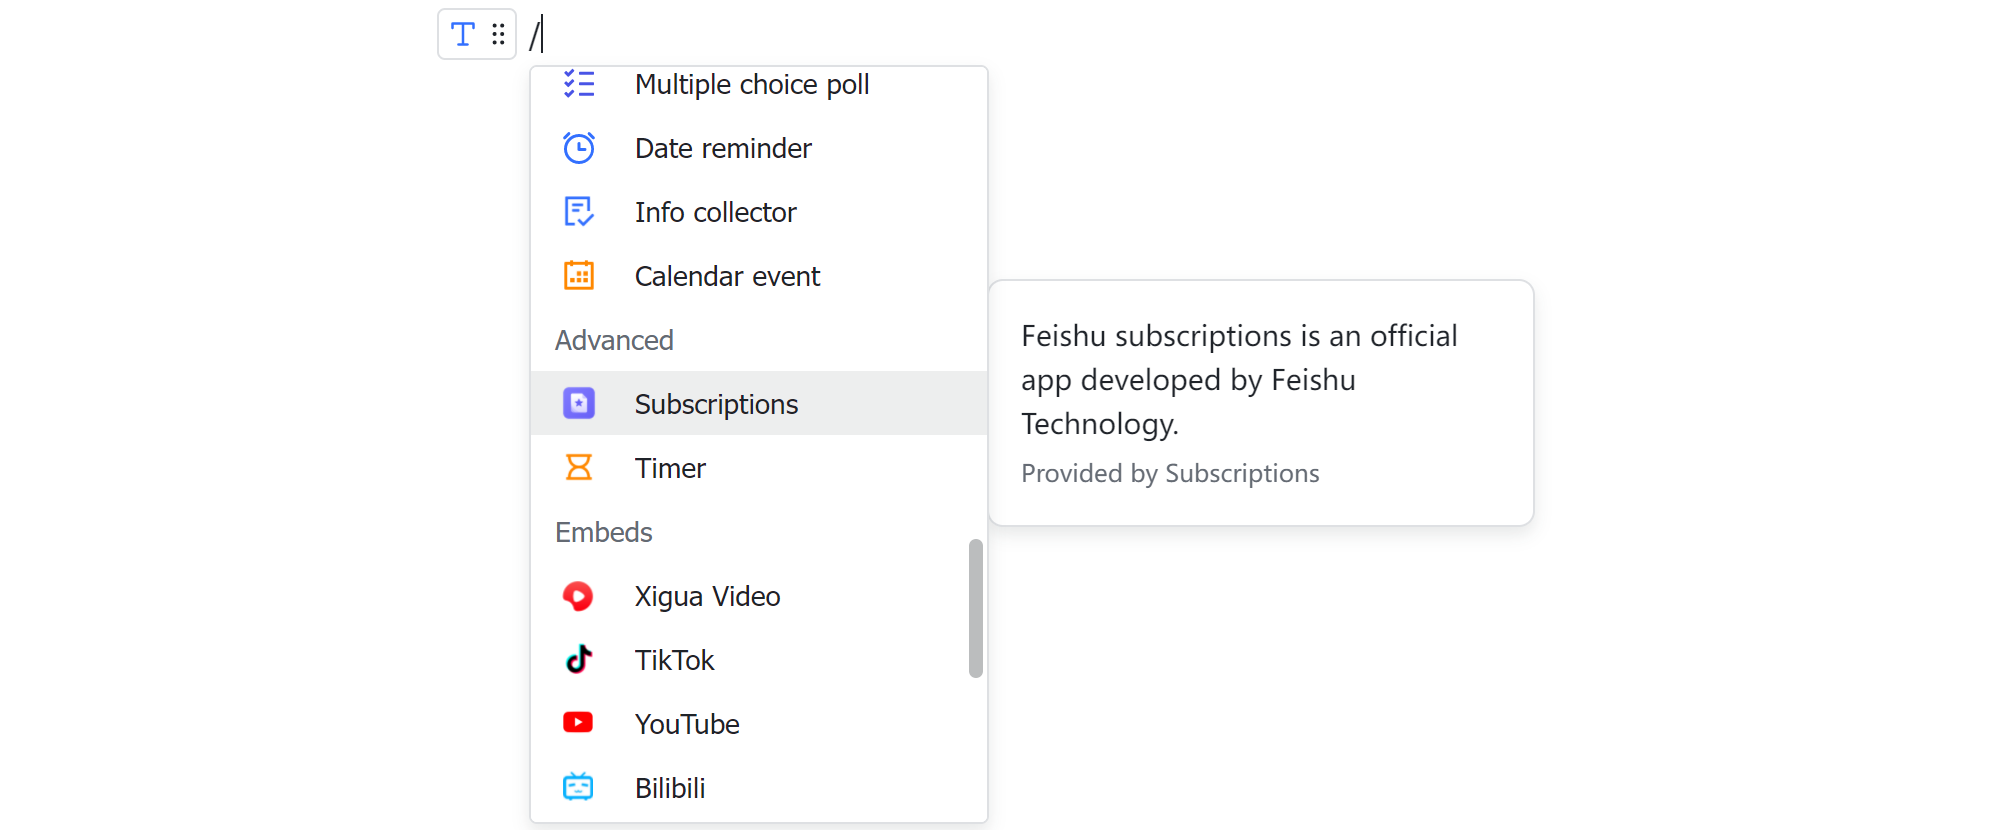Click the Advanced section header
The image size is (2004, 830).
(614, 339)
